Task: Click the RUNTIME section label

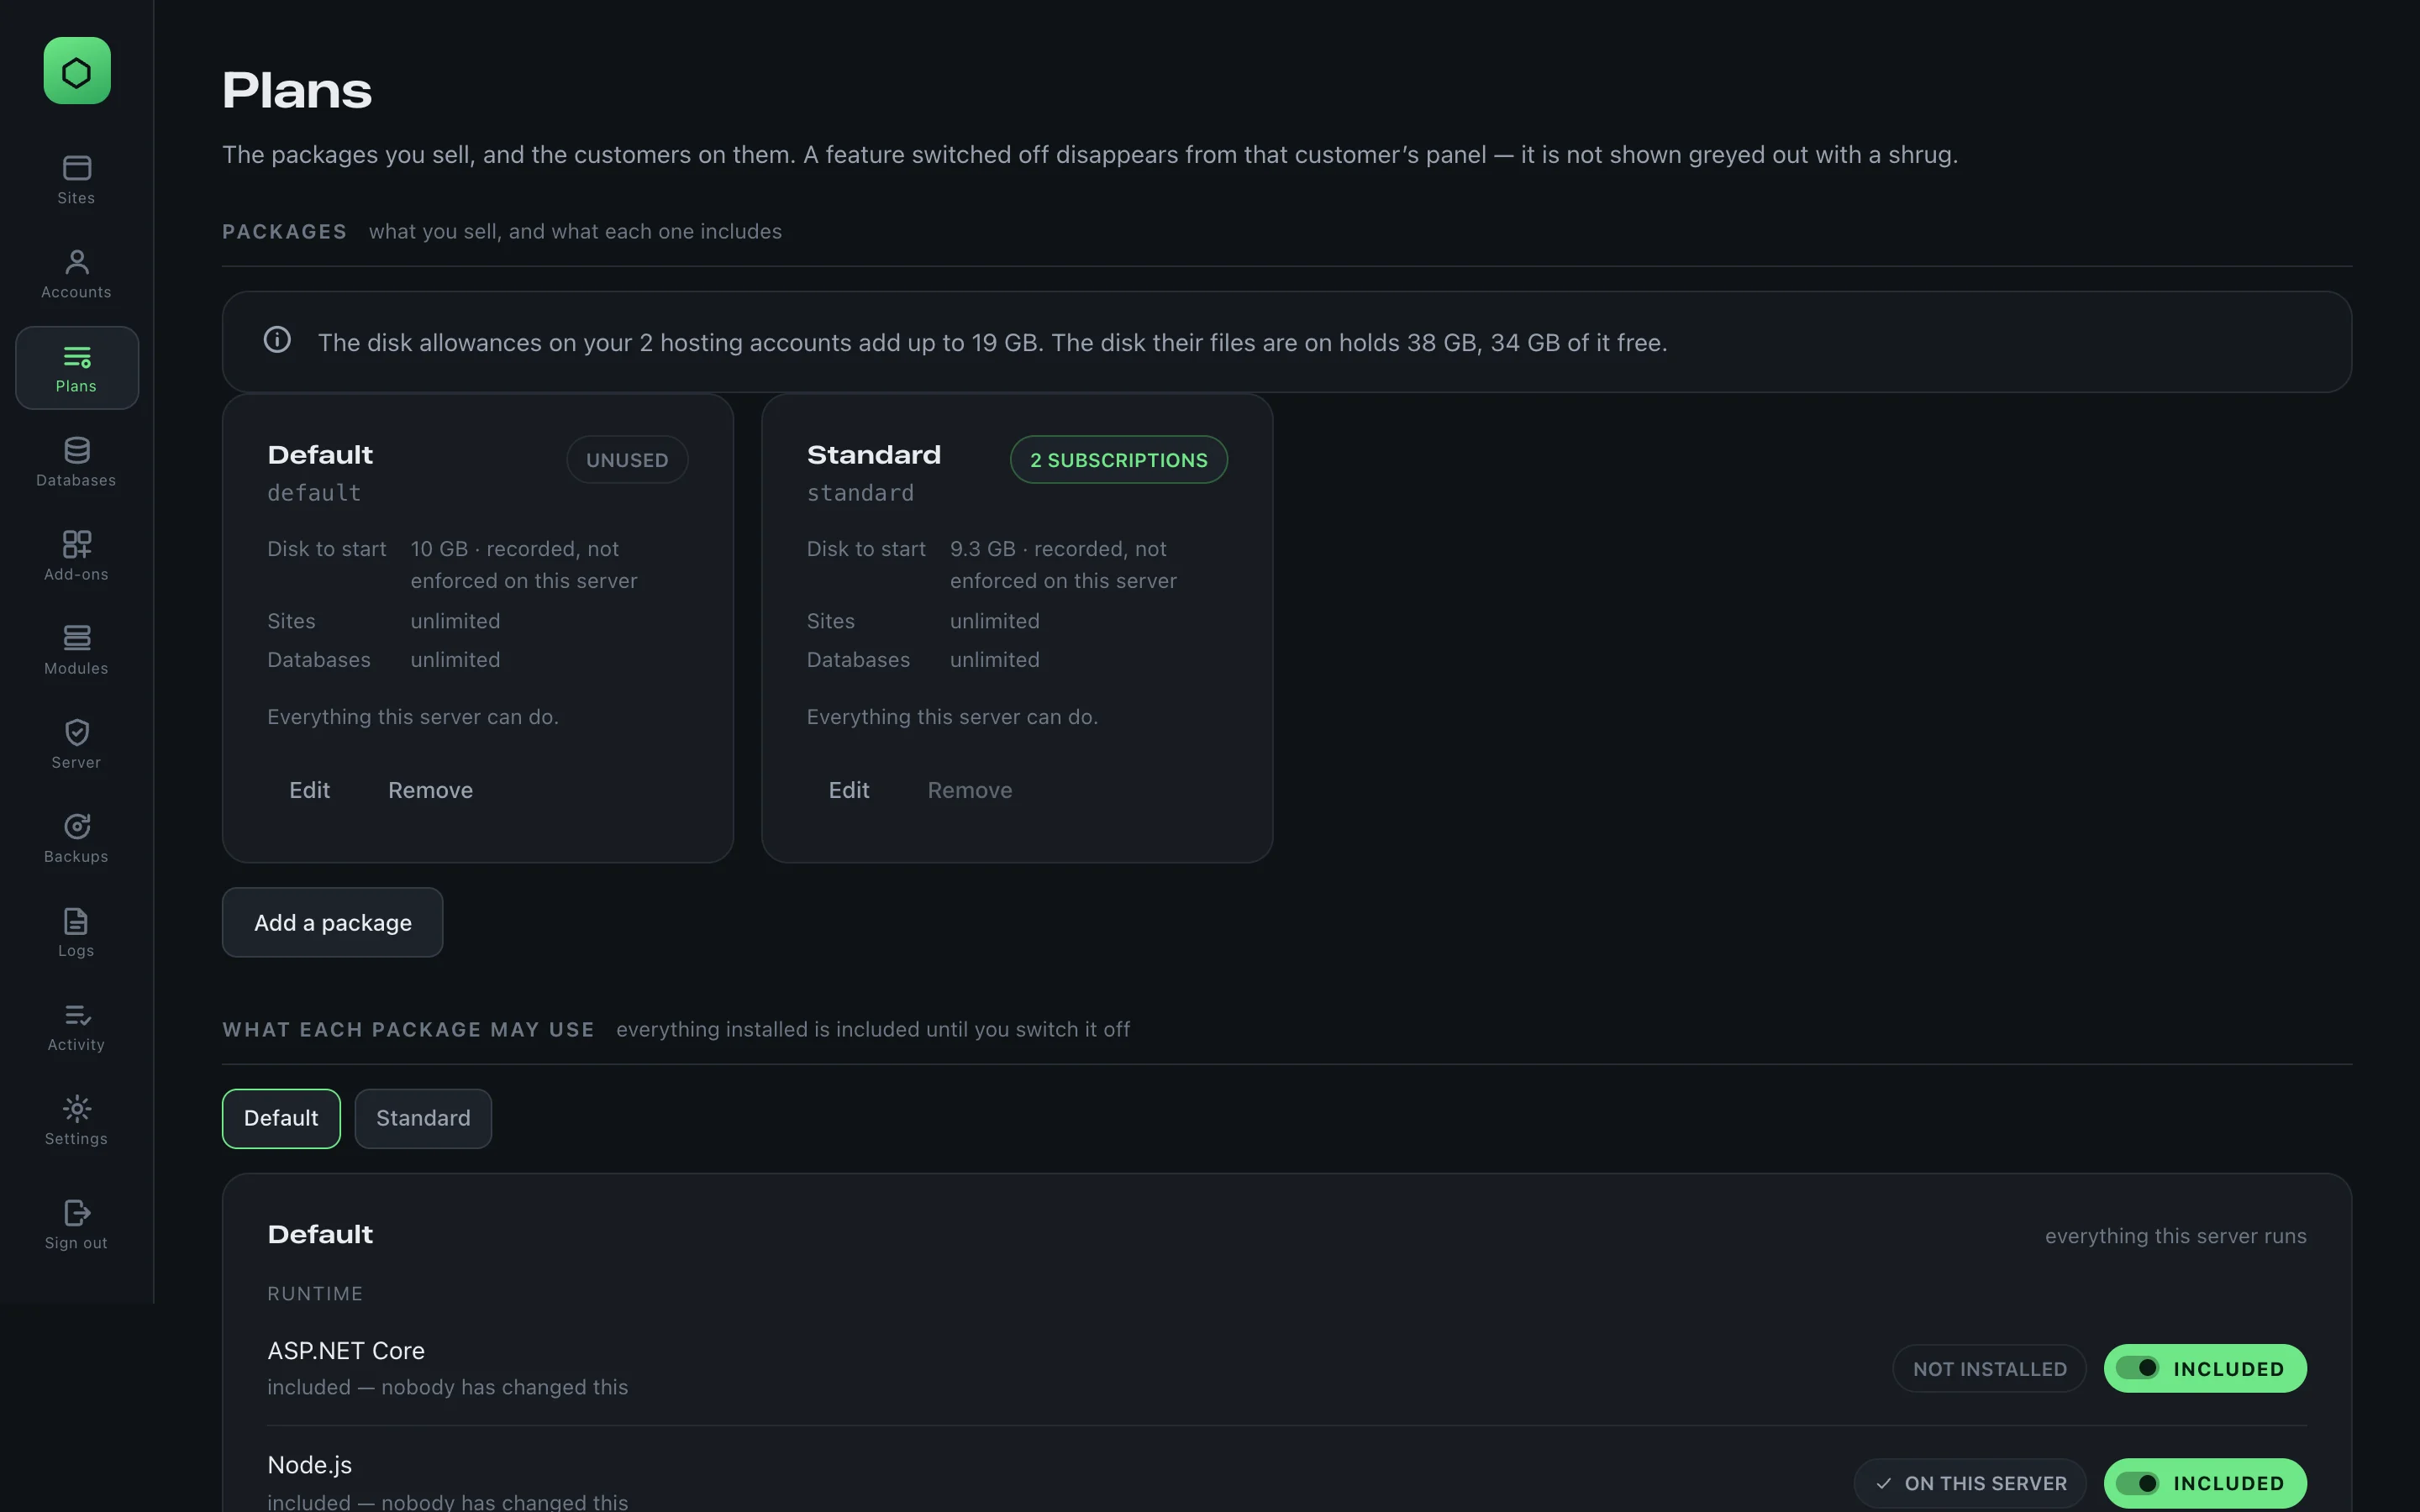Action: point(315,1293)
